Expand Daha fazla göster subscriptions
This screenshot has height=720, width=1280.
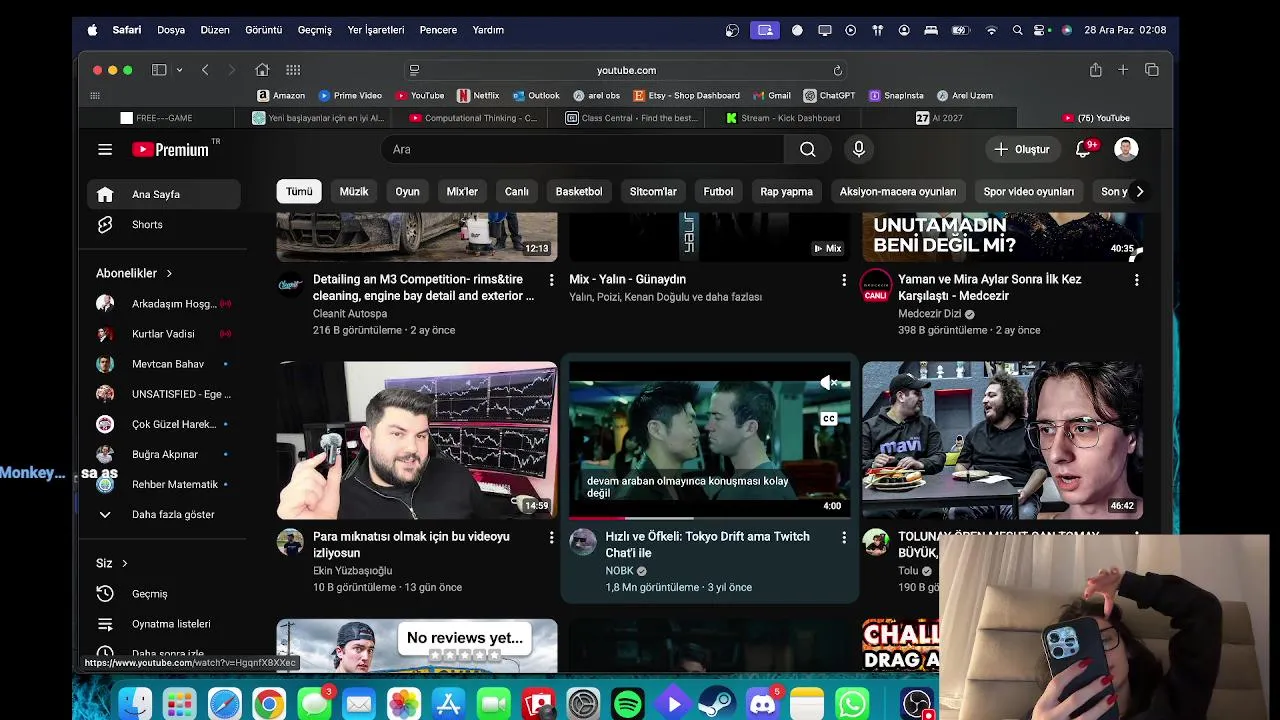coord(164,515)
